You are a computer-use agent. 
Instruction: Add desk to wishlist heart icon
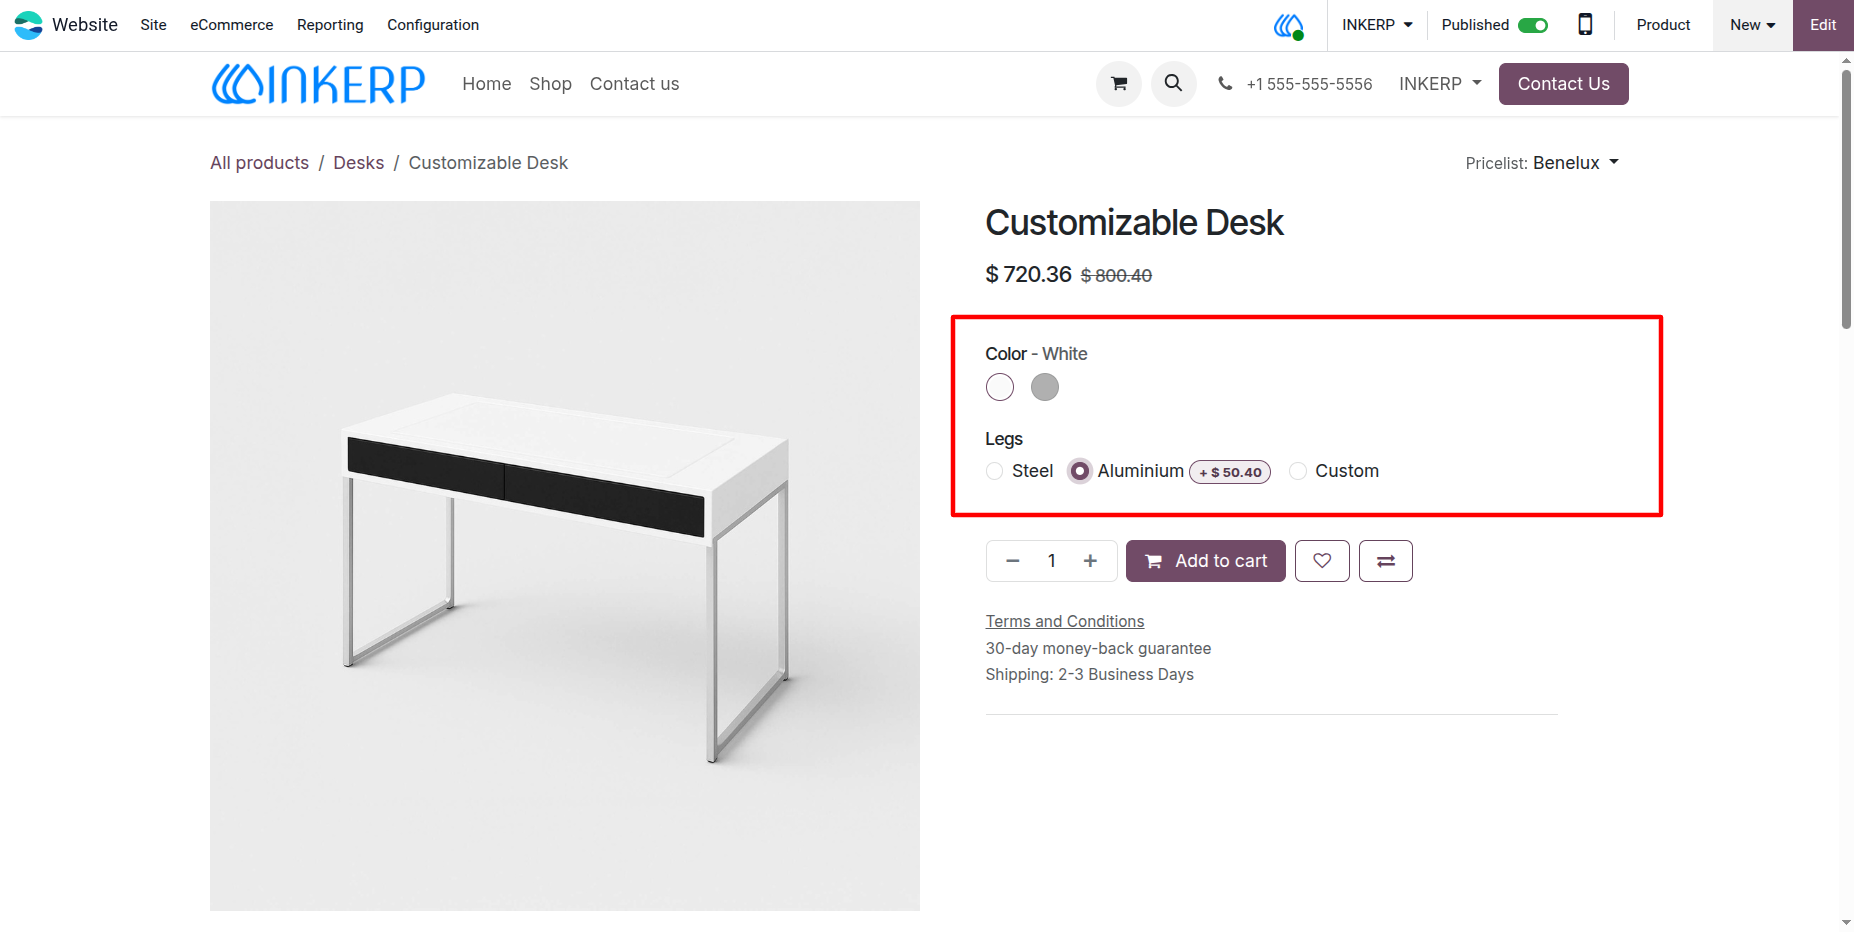coord(1322,561)
